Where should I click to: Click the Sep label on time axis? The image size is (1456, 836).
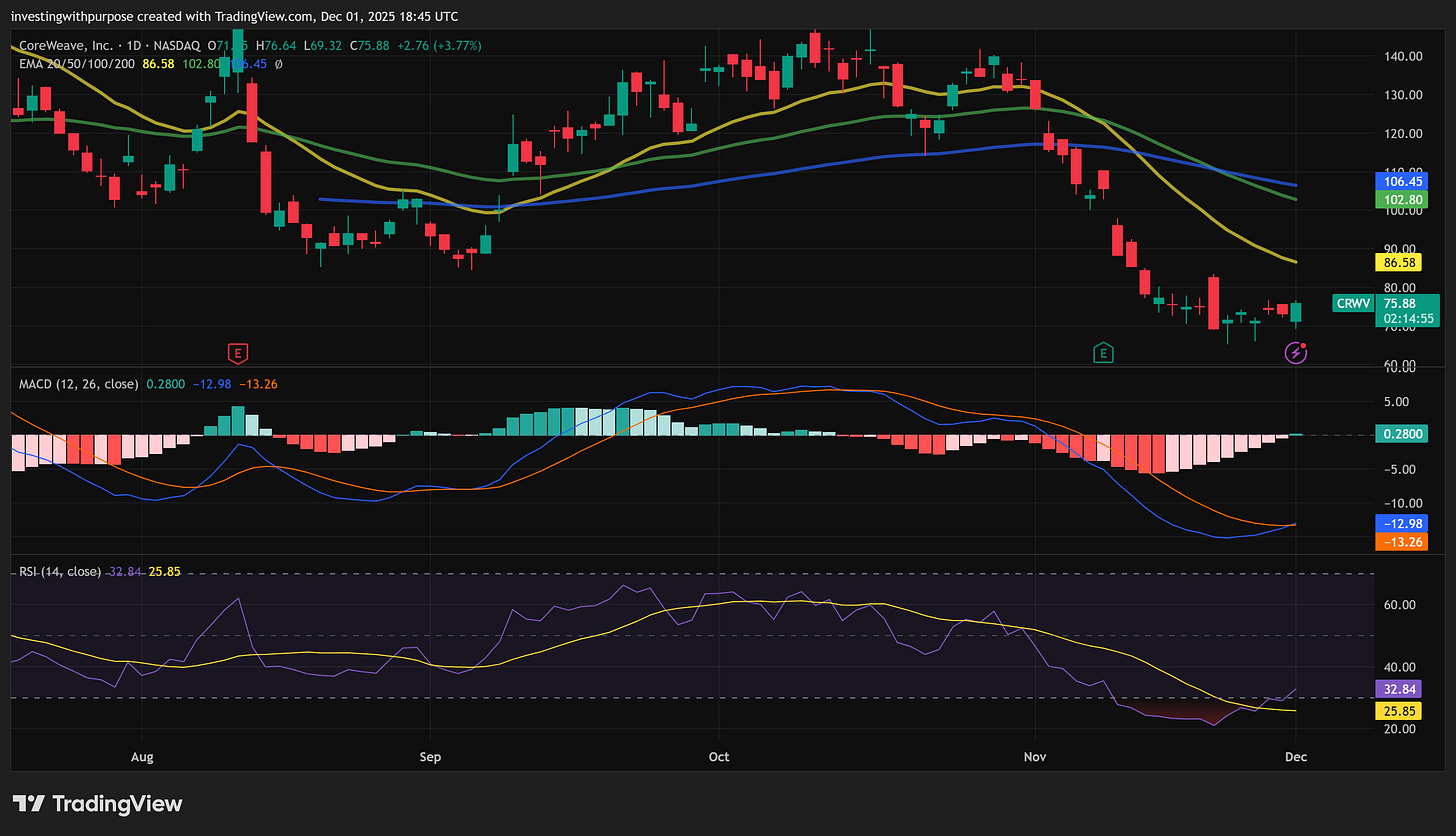(x=430, y=757)
